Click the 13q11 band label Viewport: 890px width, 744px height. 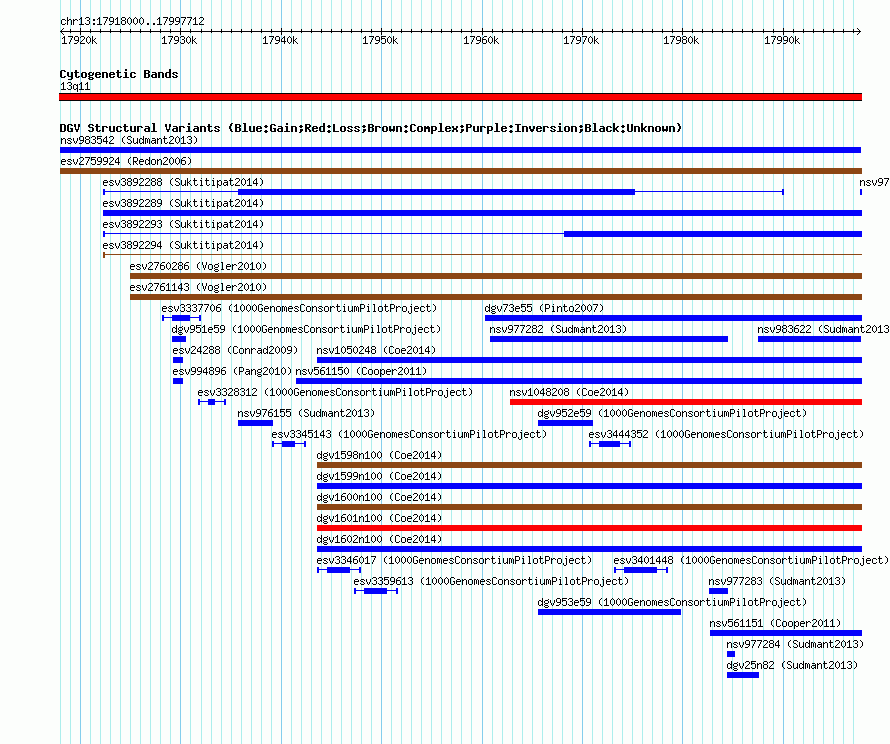tap(75, 86)
